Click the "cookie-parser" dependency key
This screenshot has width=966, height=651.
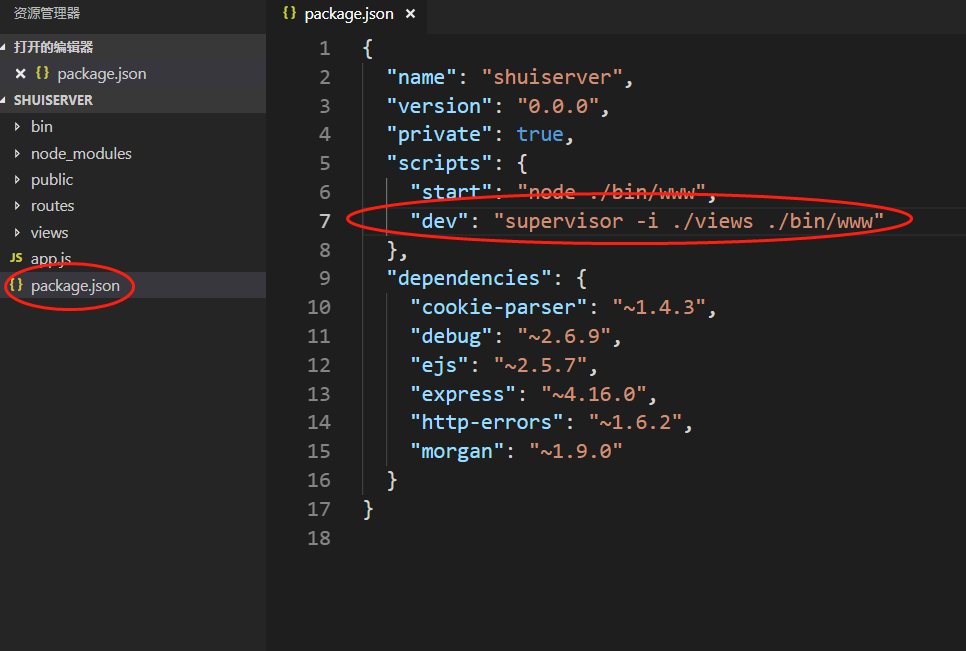(498, 307)
